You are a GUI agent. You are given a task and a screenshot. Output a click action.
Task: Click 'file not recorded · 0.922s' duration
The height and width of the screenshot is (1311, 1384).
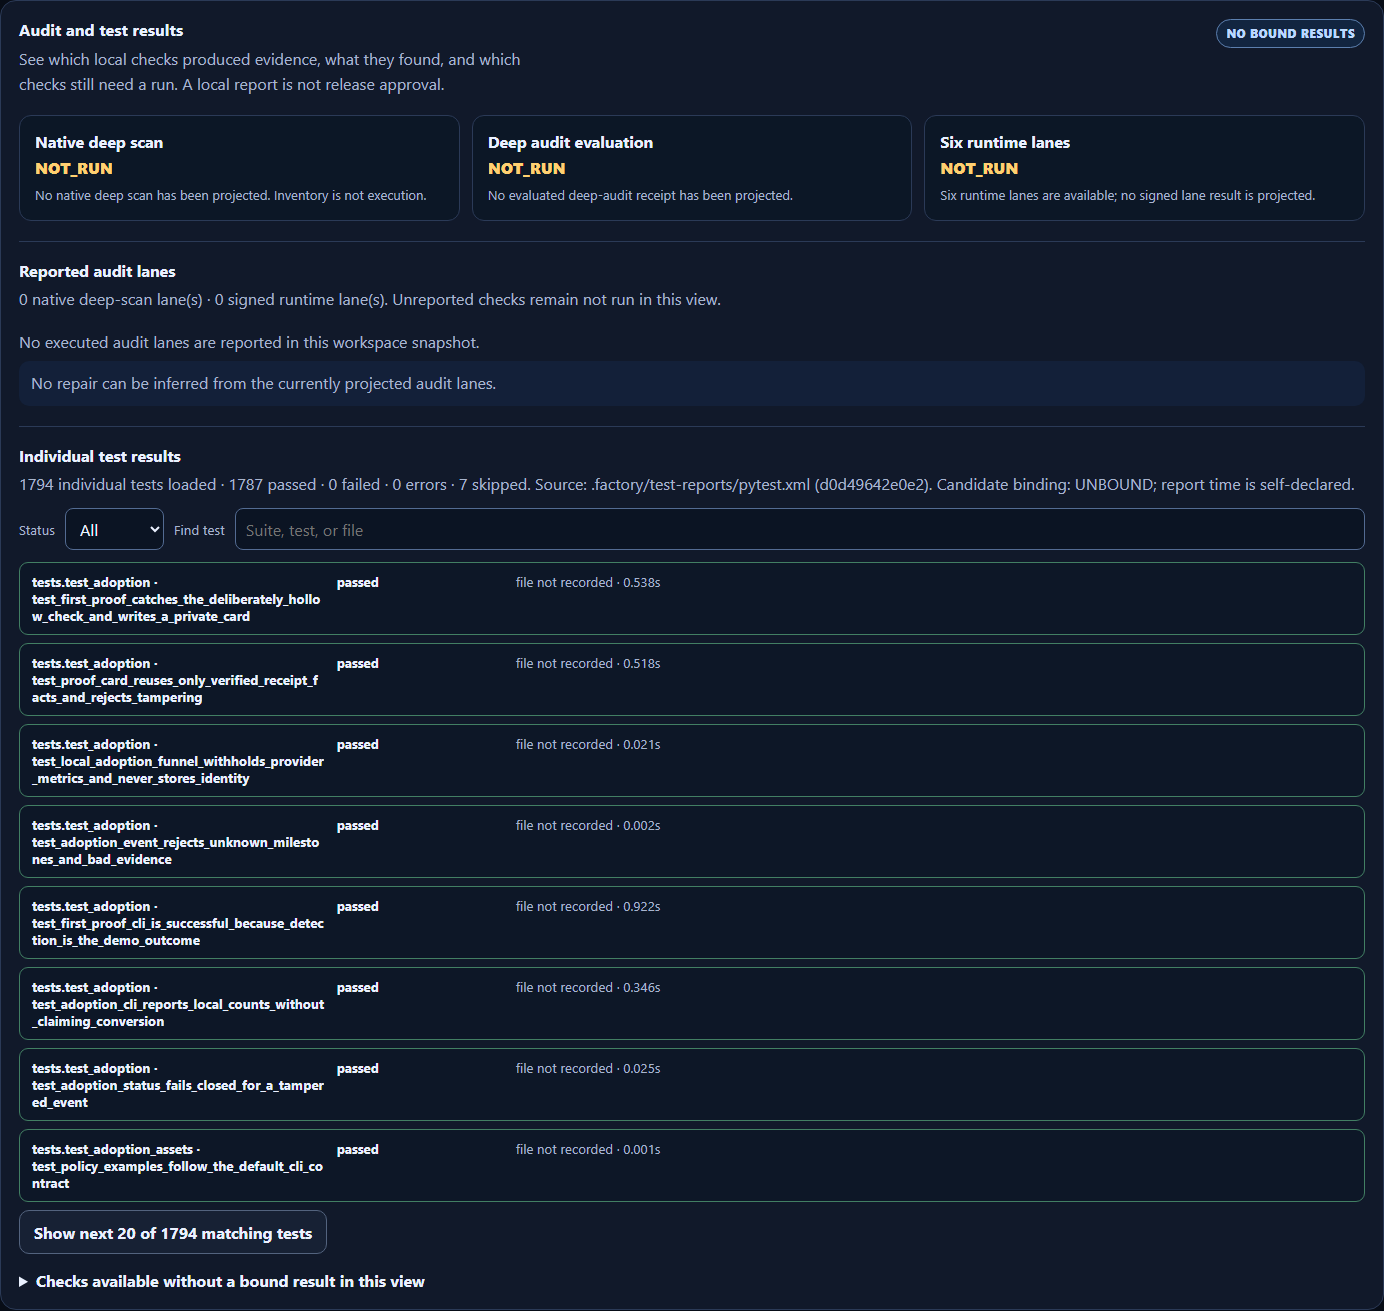coord(588,906)
